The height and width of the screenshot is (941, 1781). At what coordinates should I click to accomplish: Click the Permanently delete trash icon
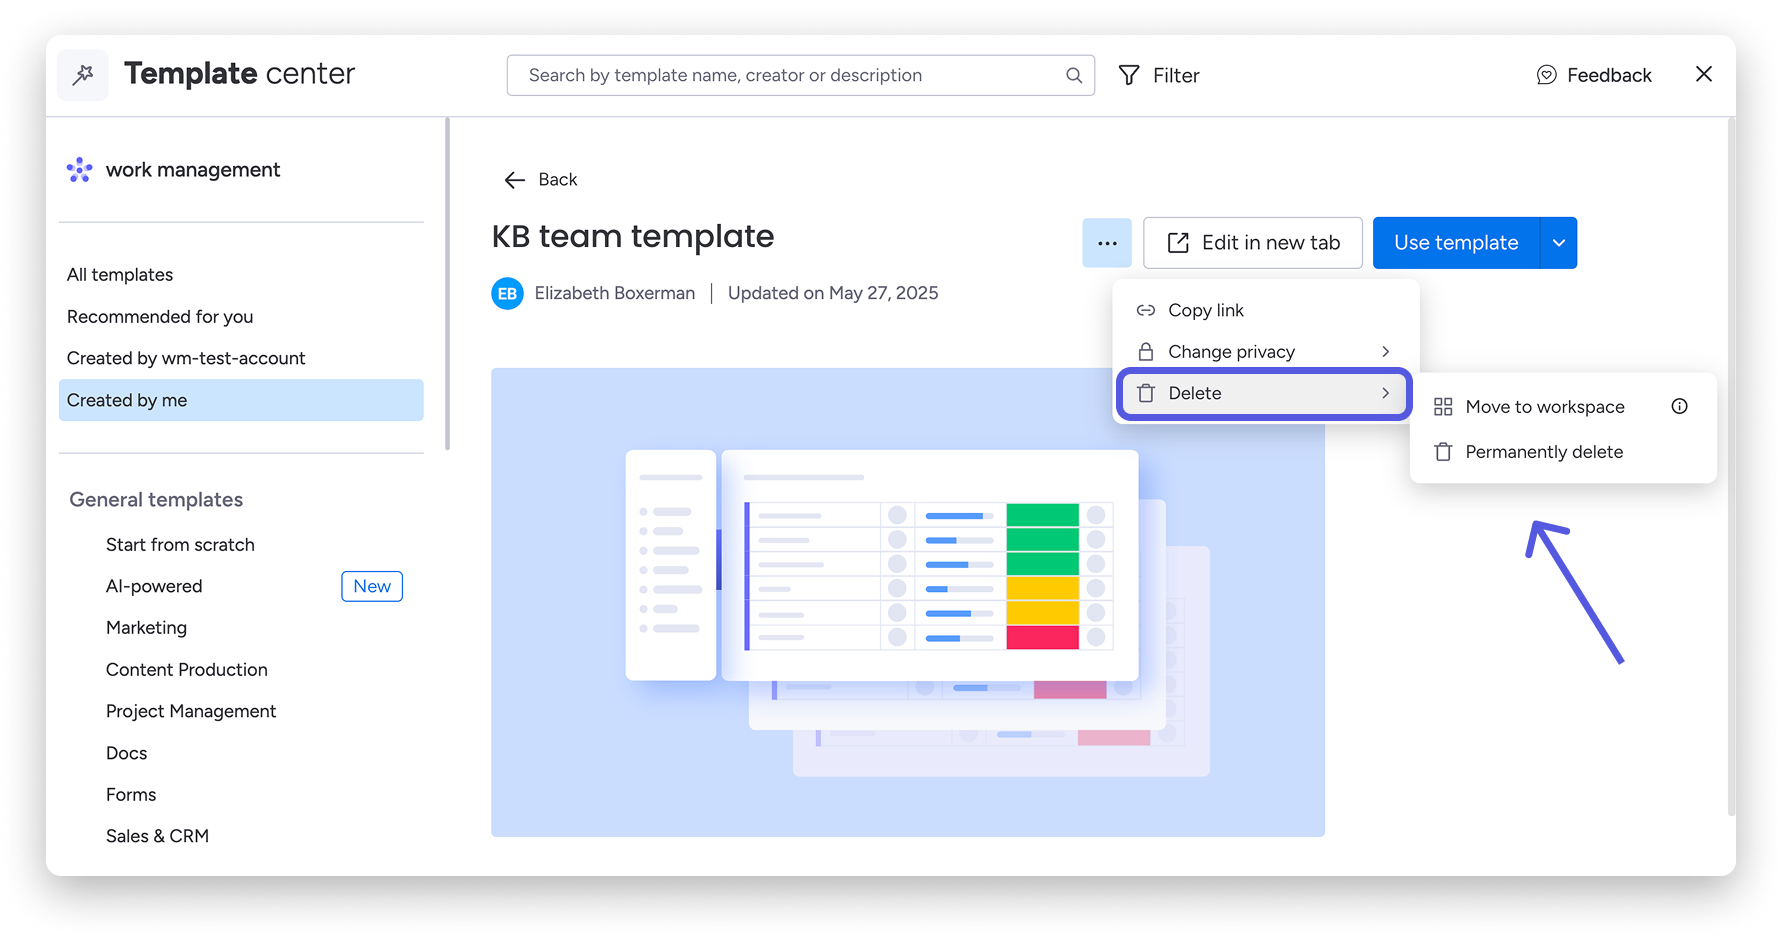(1443, 452)
